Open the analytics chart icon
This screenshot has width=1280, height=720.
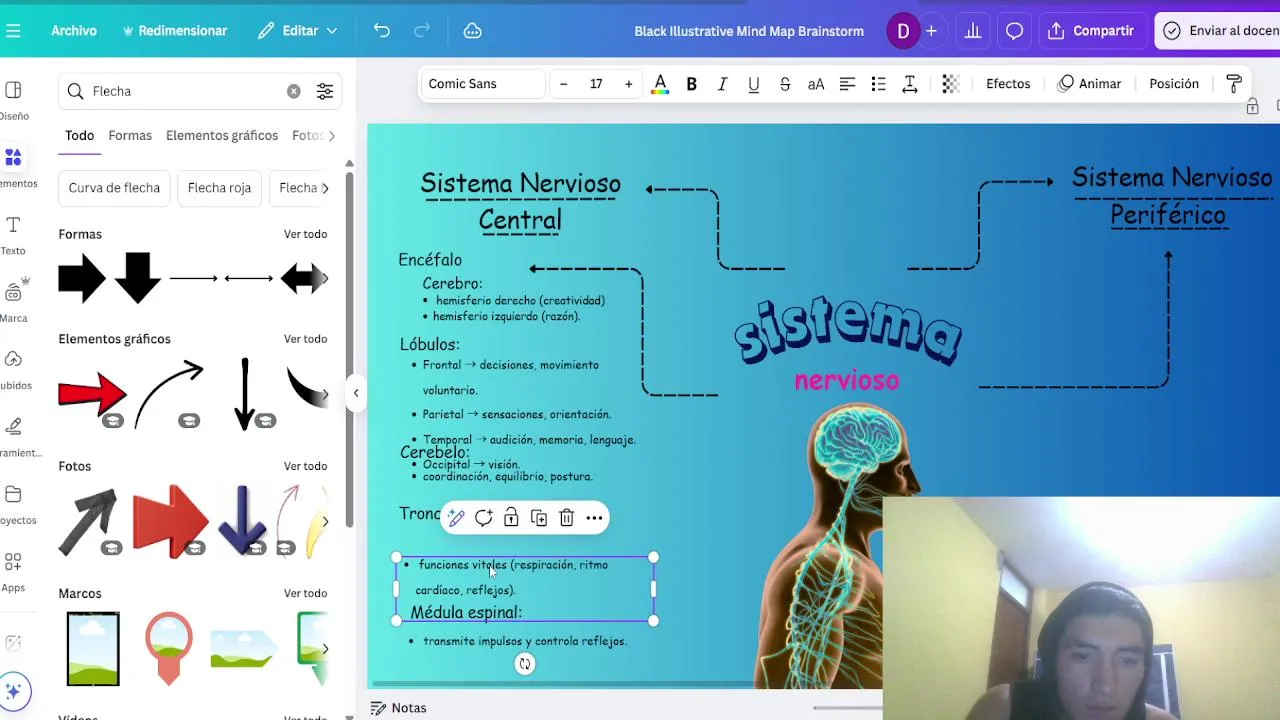pos(973,31)
